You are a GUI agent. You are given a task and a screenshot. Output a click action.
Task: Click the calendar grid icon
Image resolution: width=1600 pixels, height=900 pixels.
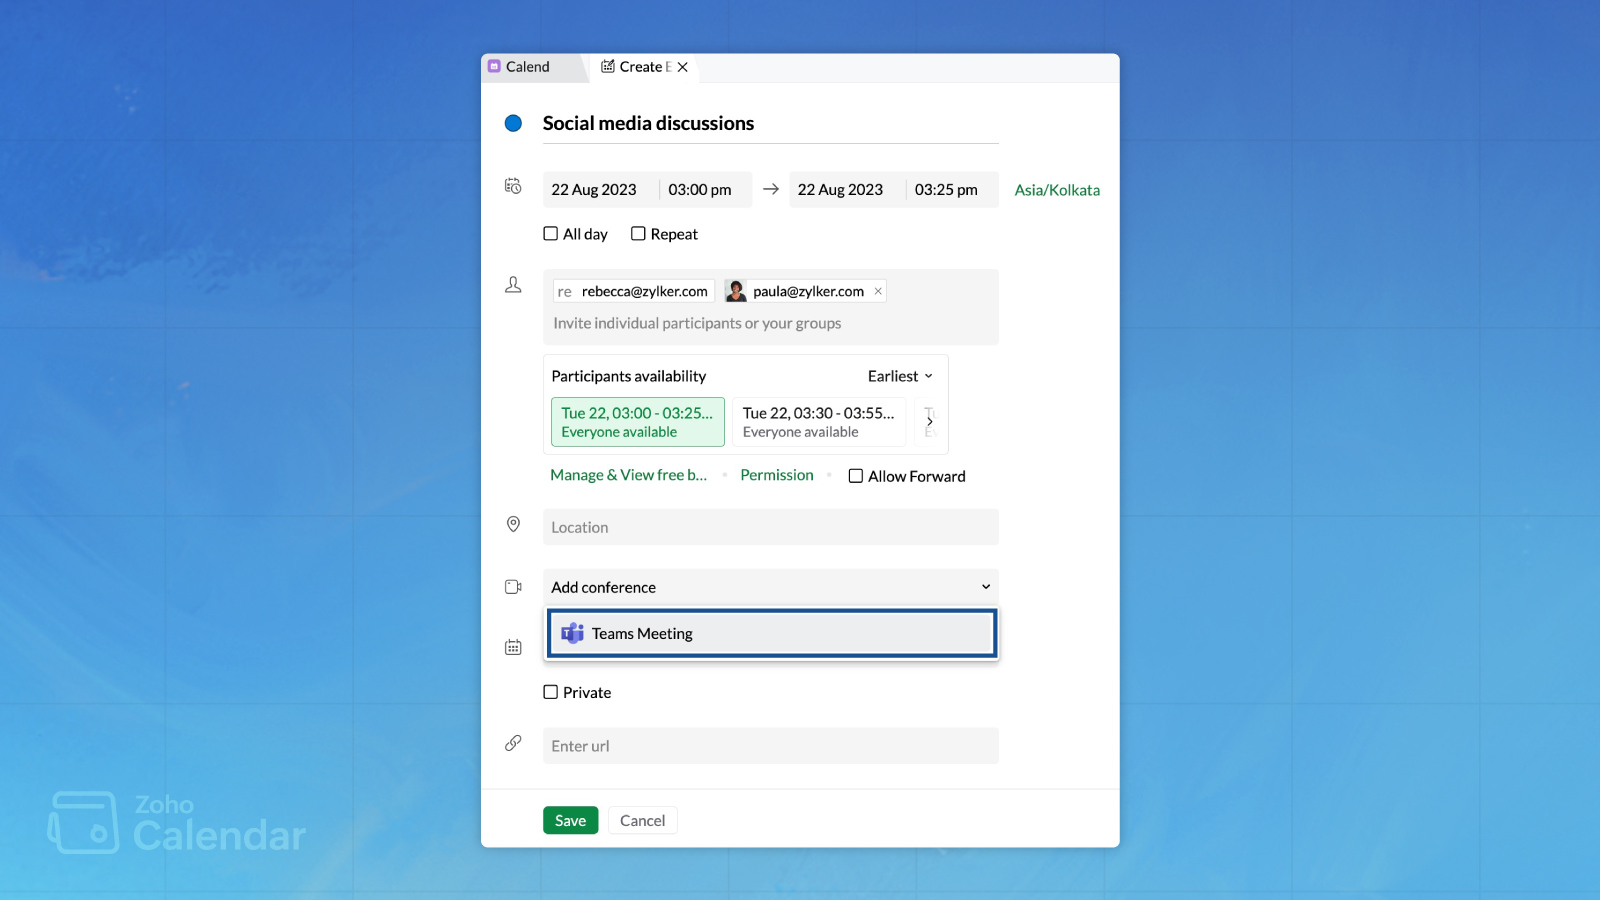point(513,647)
